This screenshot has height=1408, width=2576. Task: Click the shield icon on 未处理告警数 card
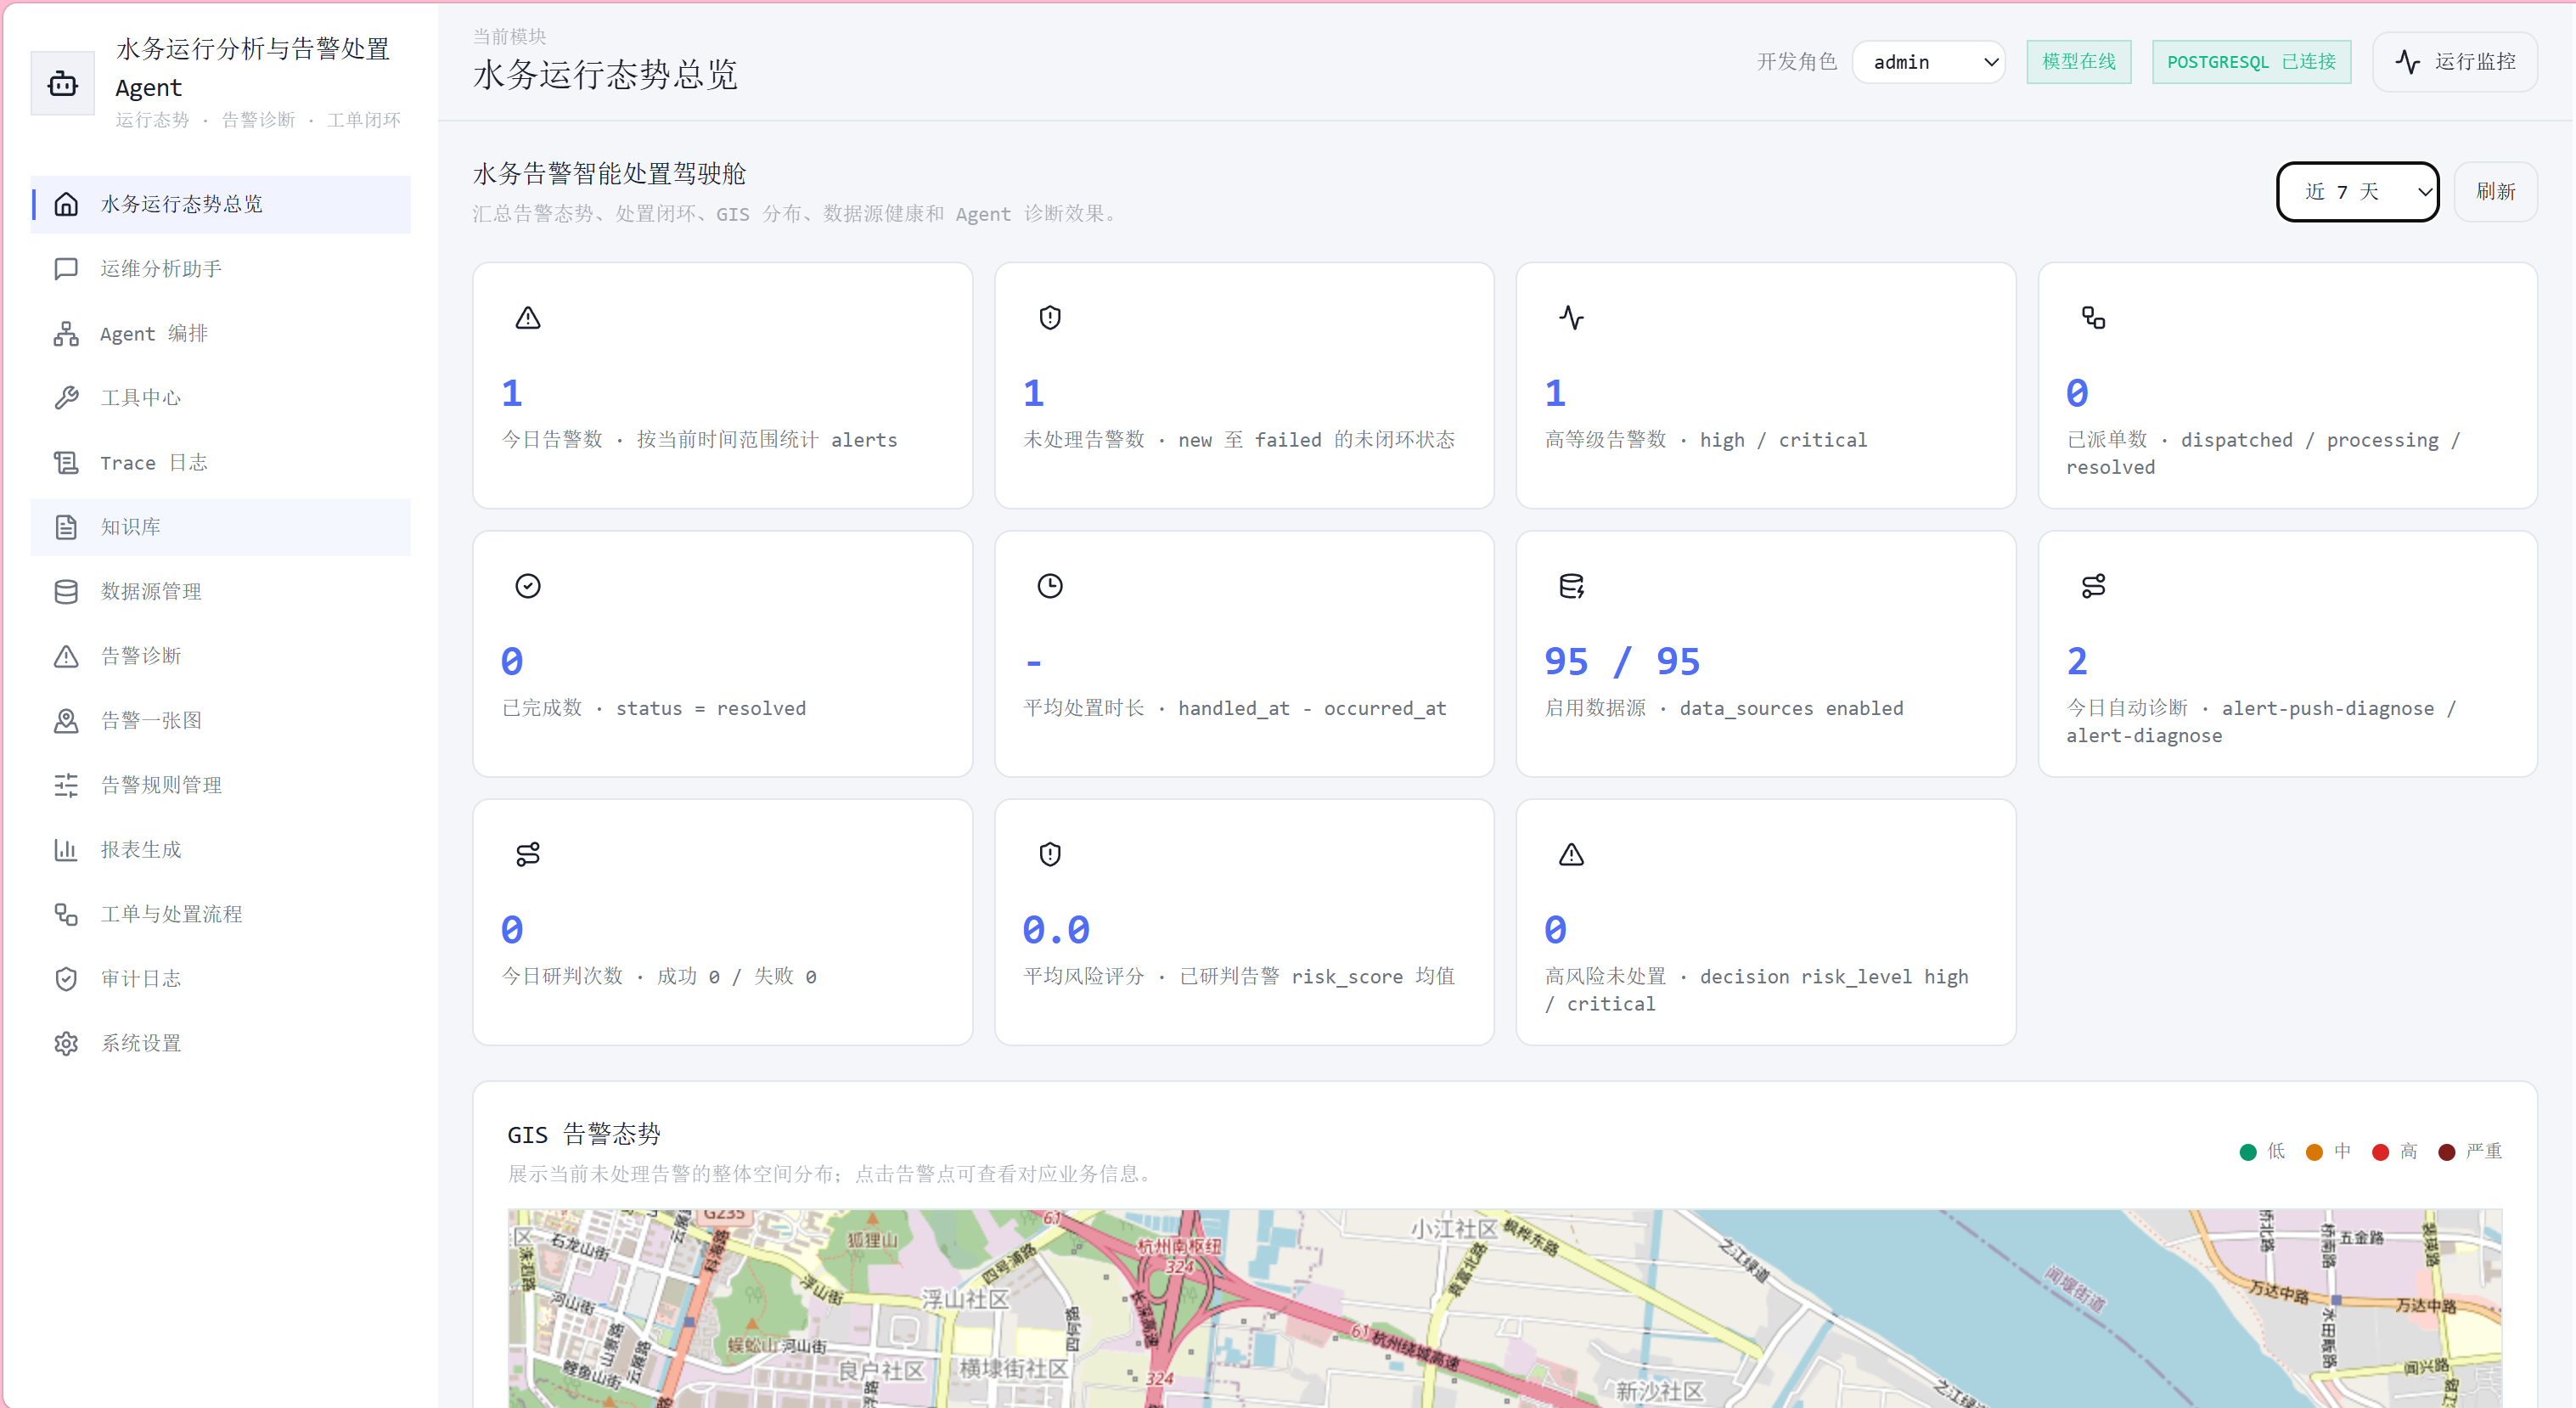click(x=1050, y=318)
